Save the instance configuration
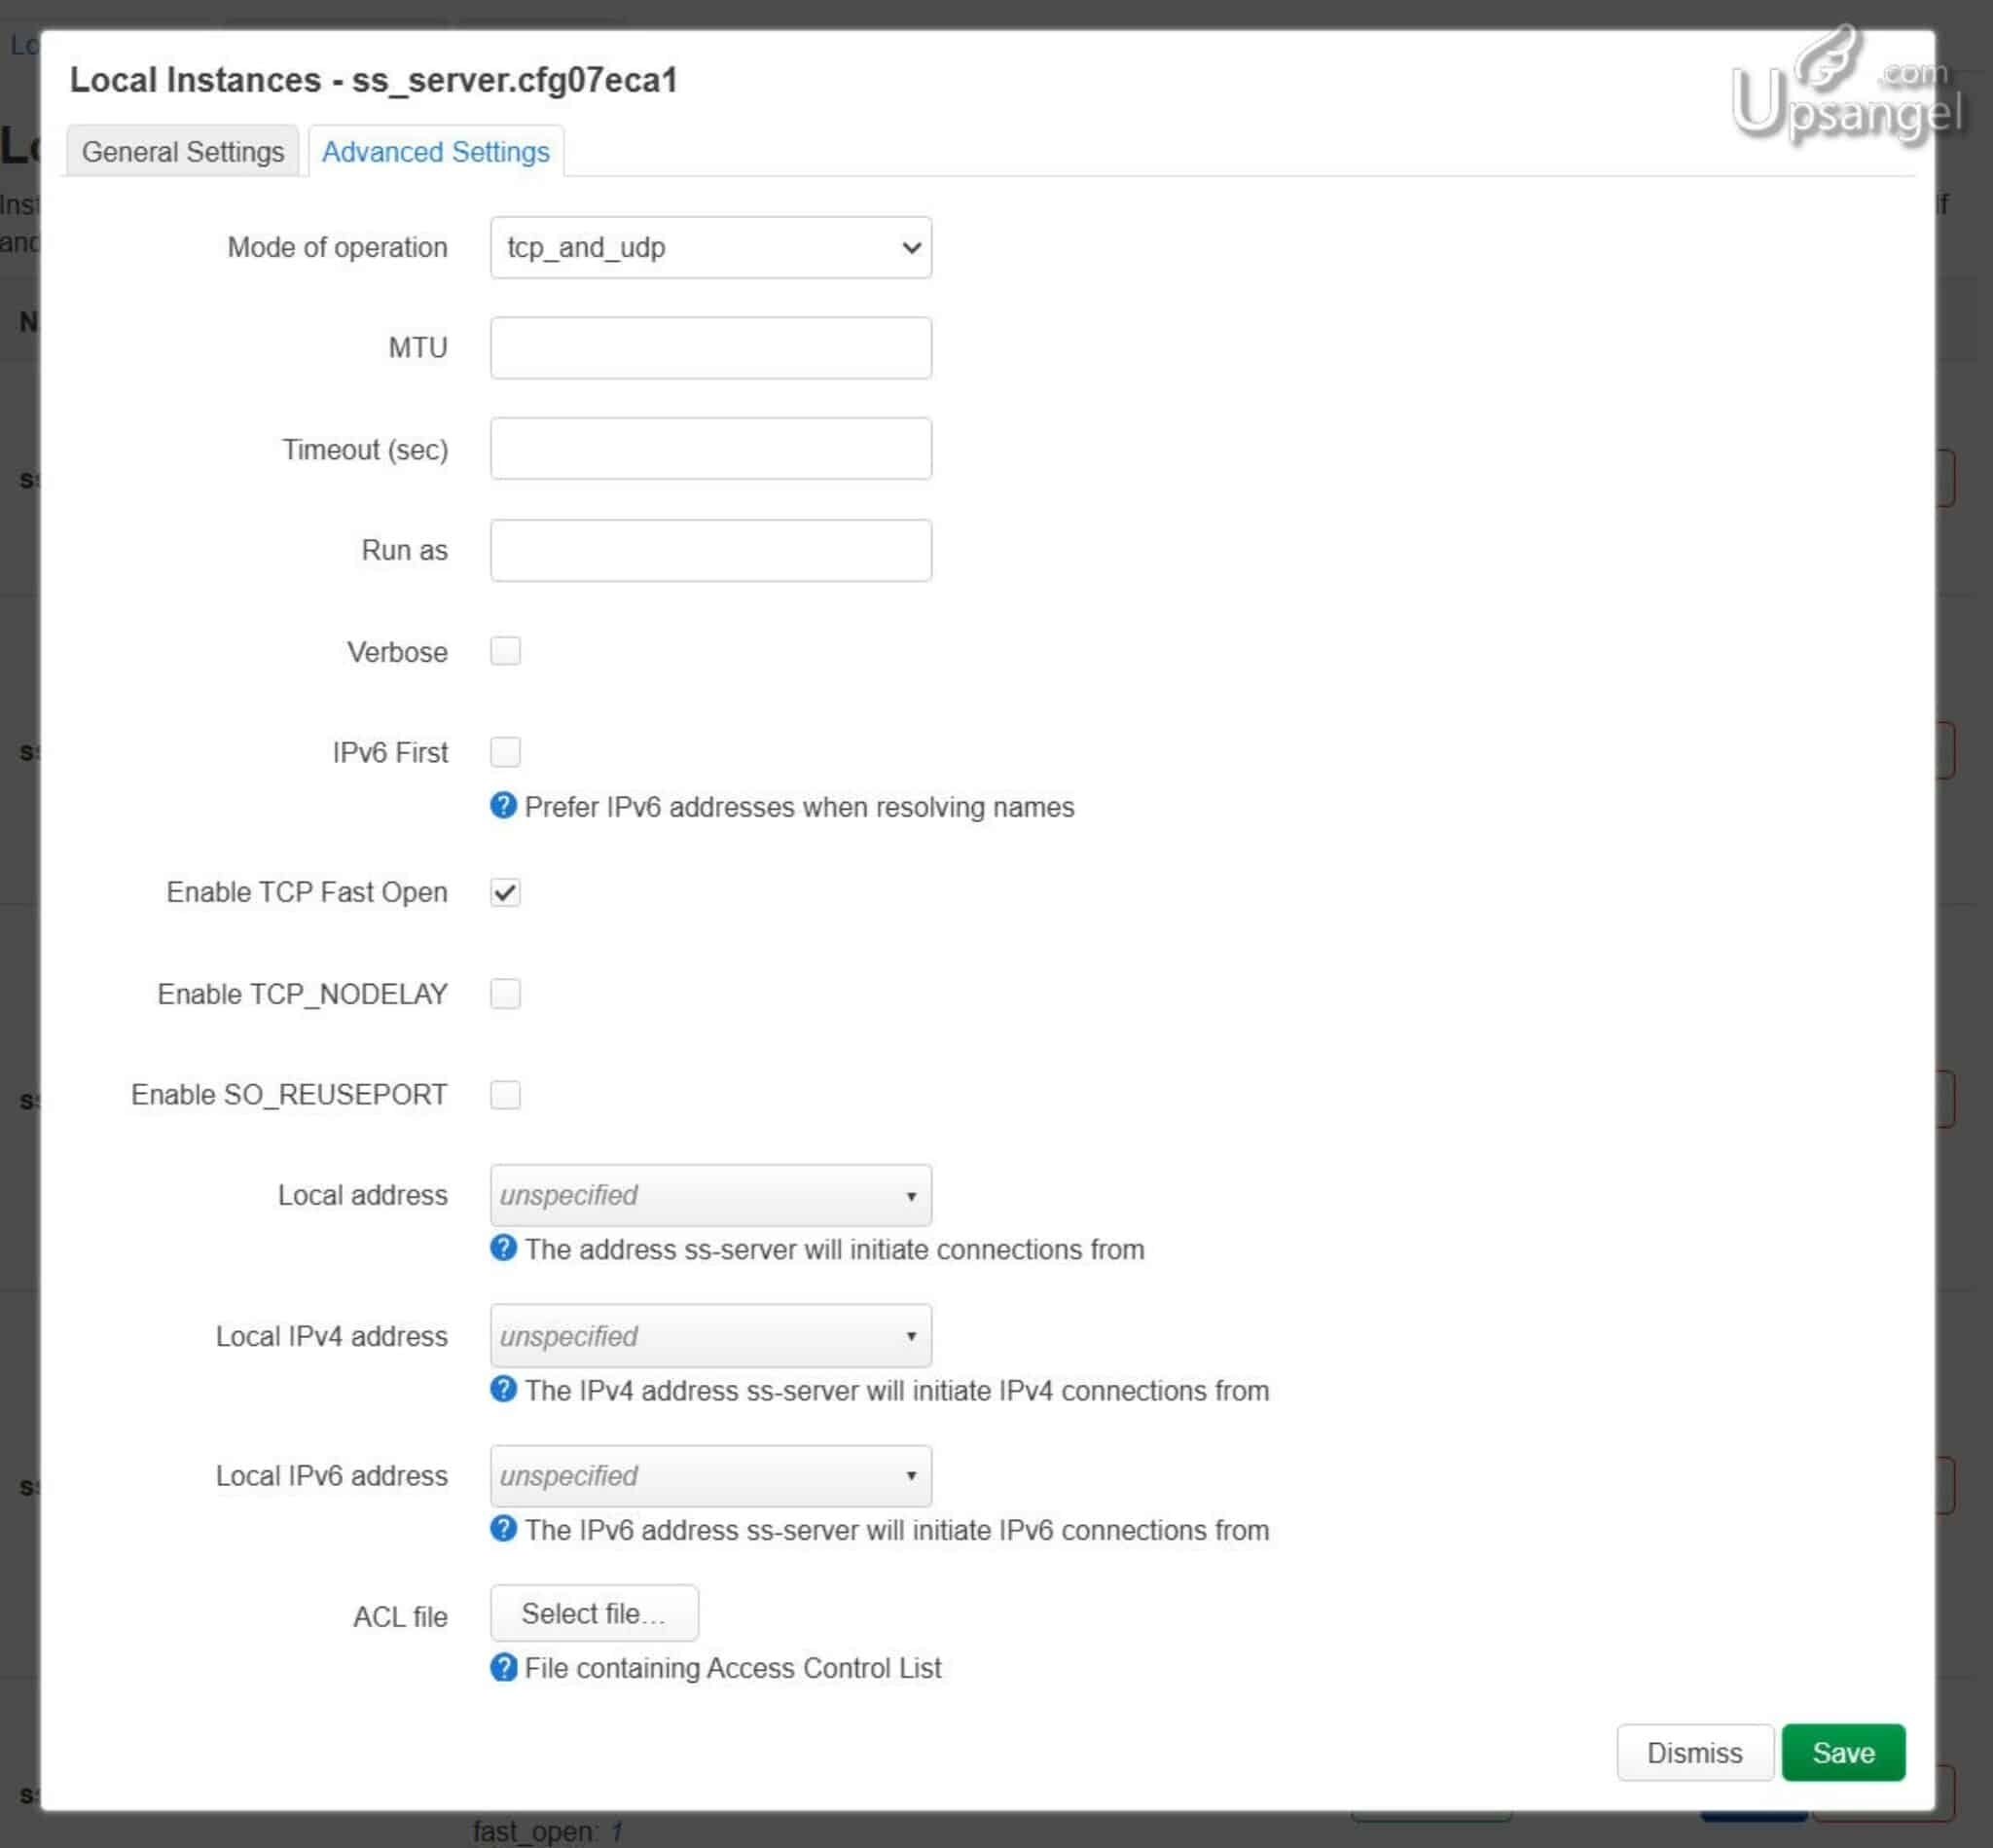Viewport: 1993px width, 1848px height. click(1841, 1752)
